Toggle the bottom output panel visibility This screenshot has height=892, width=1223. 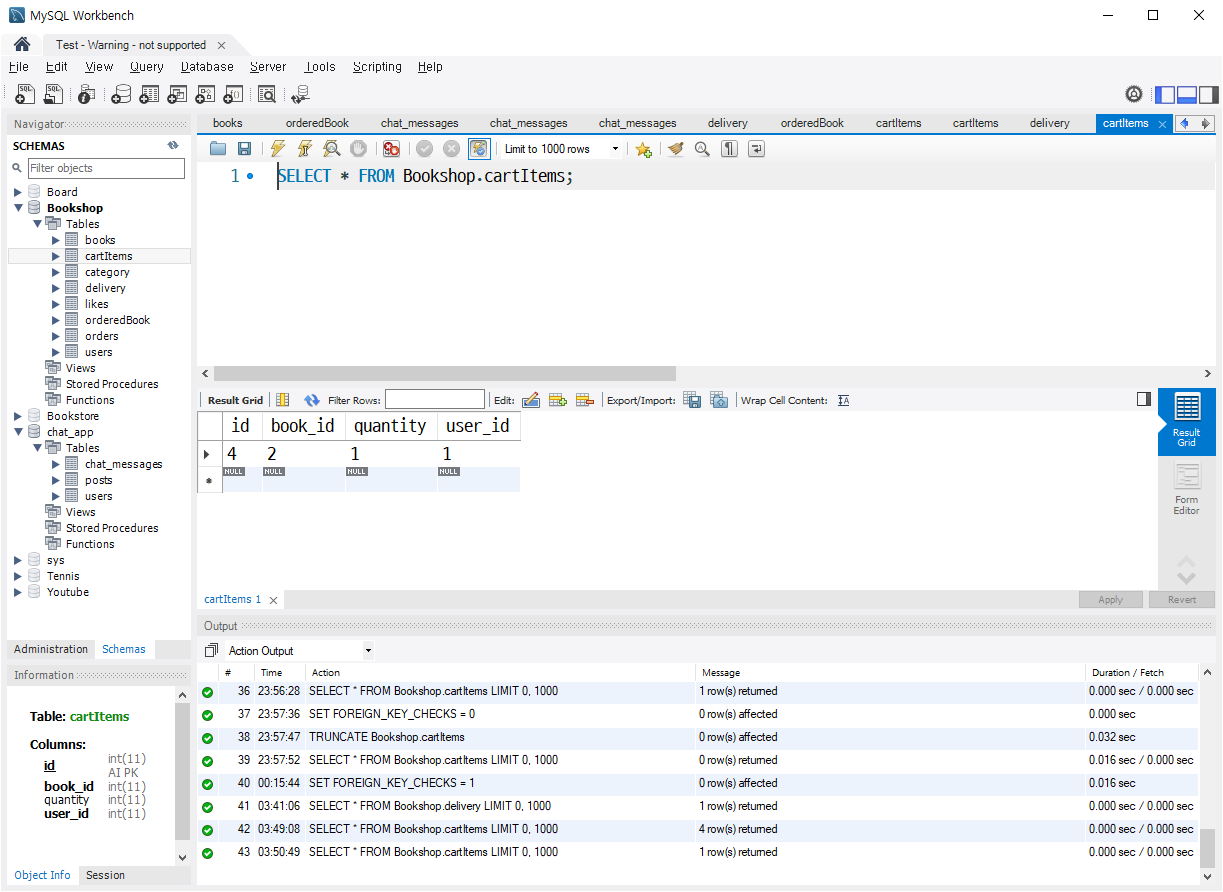point(1187,95)
